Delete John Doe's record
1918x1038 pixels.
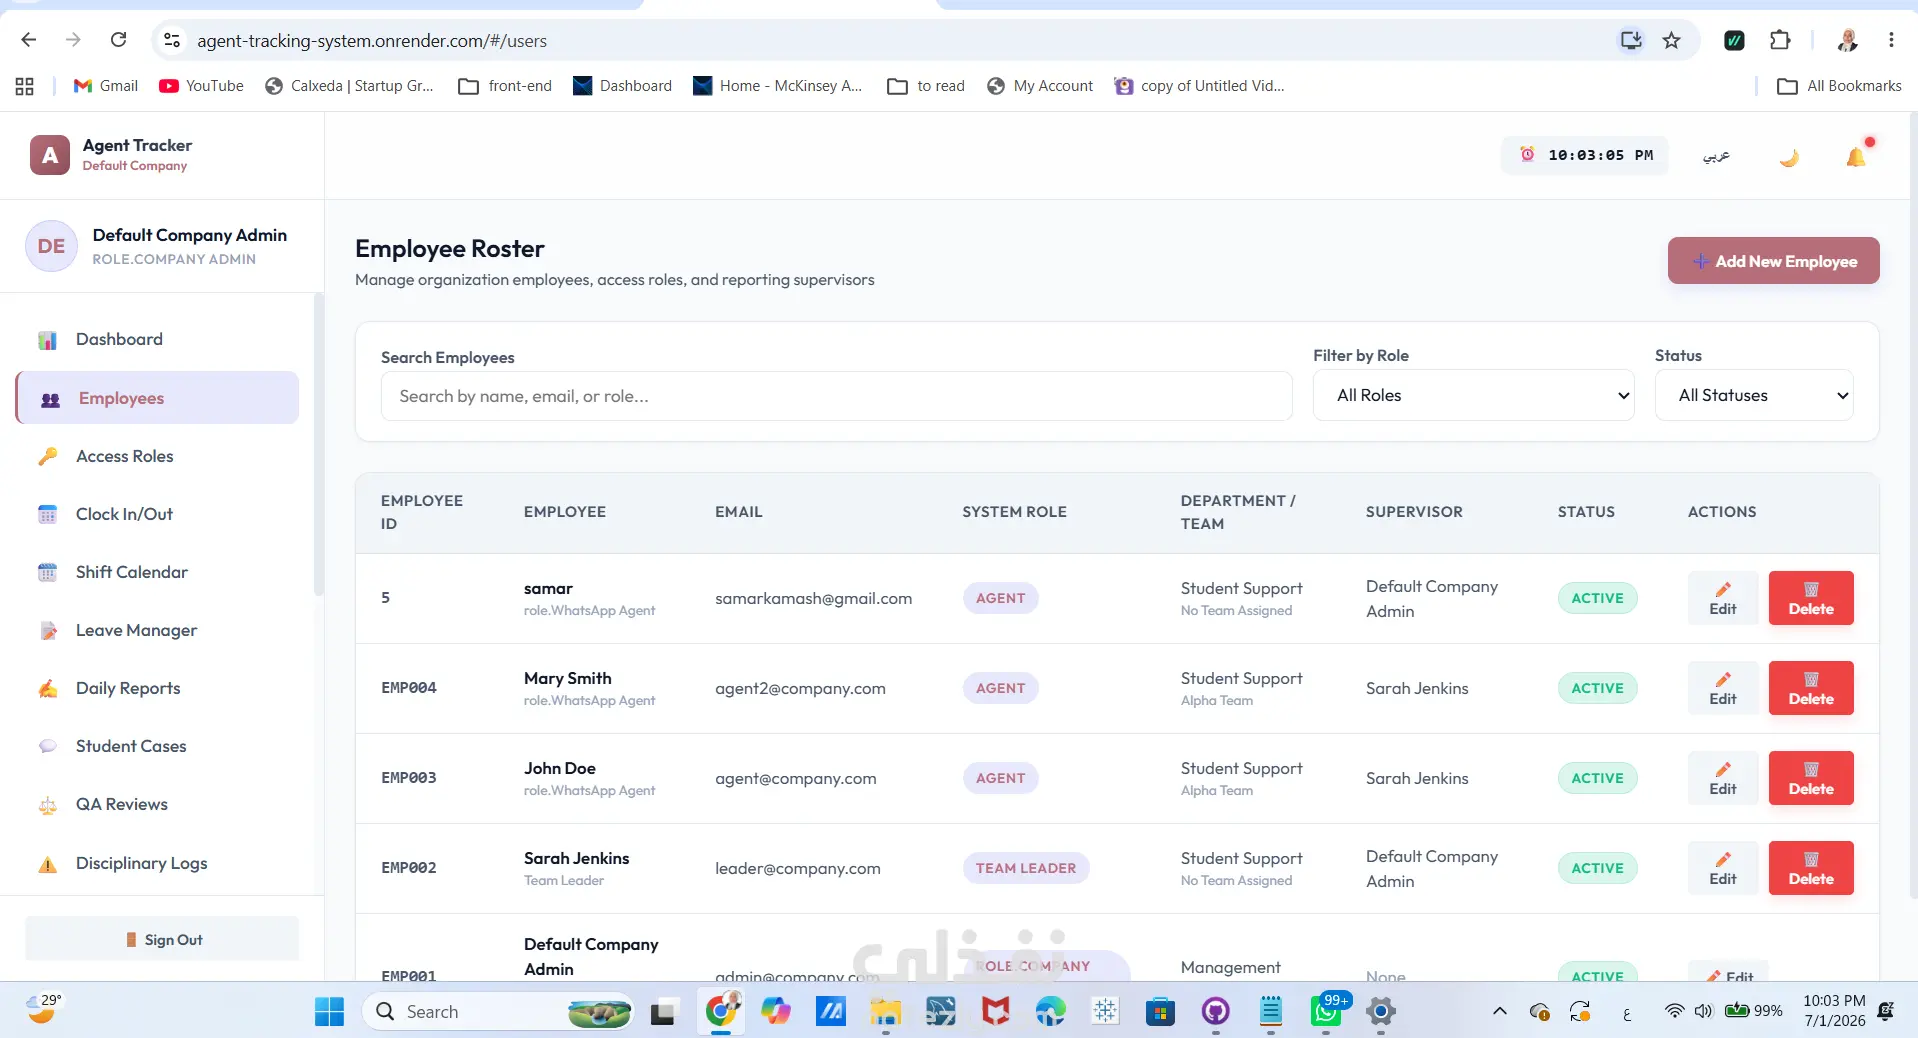click(1810, 778)
